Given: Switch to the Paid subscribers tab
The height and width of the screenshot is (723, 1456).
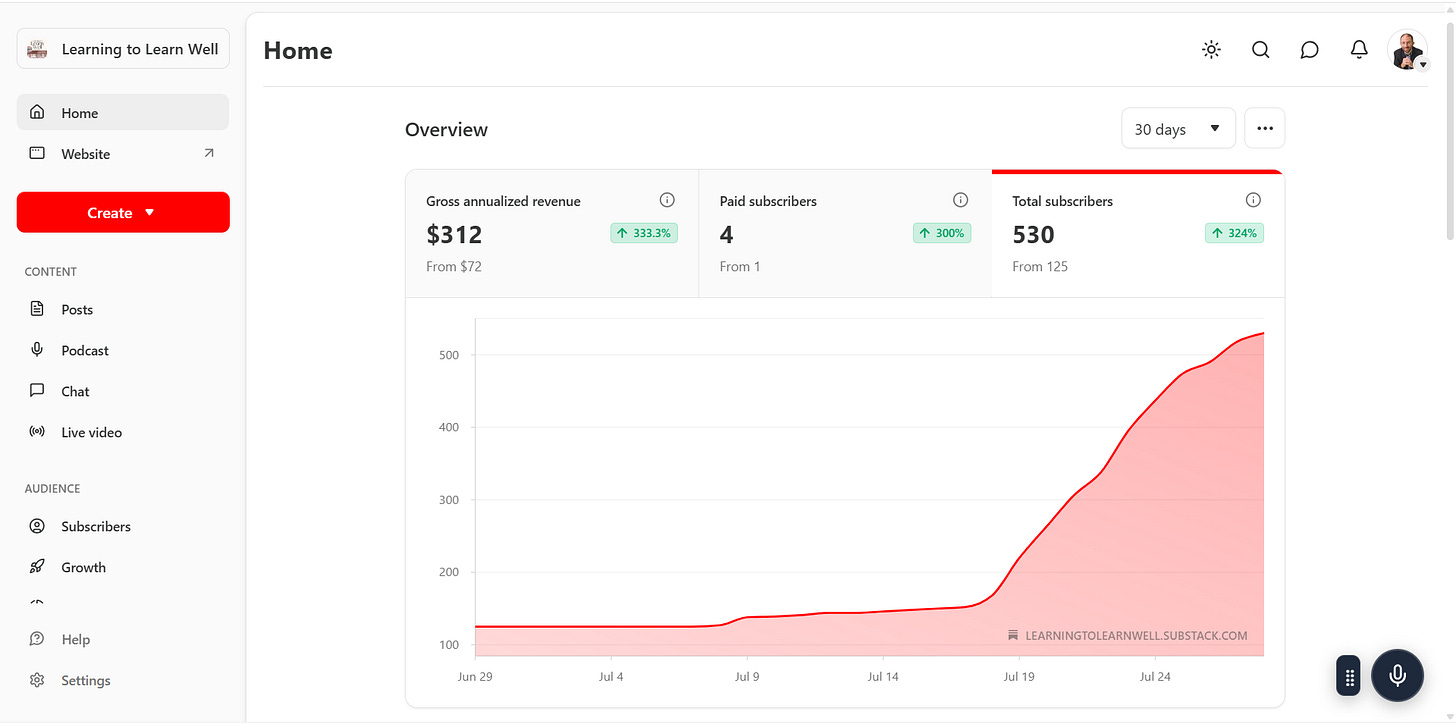Looking at the screenshot, I should pyautogui.click(x=845, y=234).
